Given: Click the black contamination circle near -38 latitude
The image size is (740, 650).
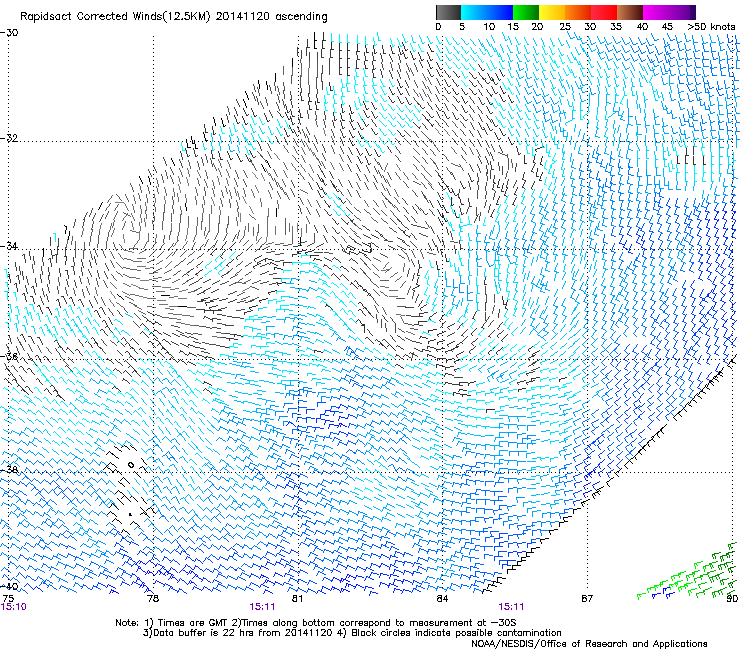Looking at the screenshot, I should (131, 465).
